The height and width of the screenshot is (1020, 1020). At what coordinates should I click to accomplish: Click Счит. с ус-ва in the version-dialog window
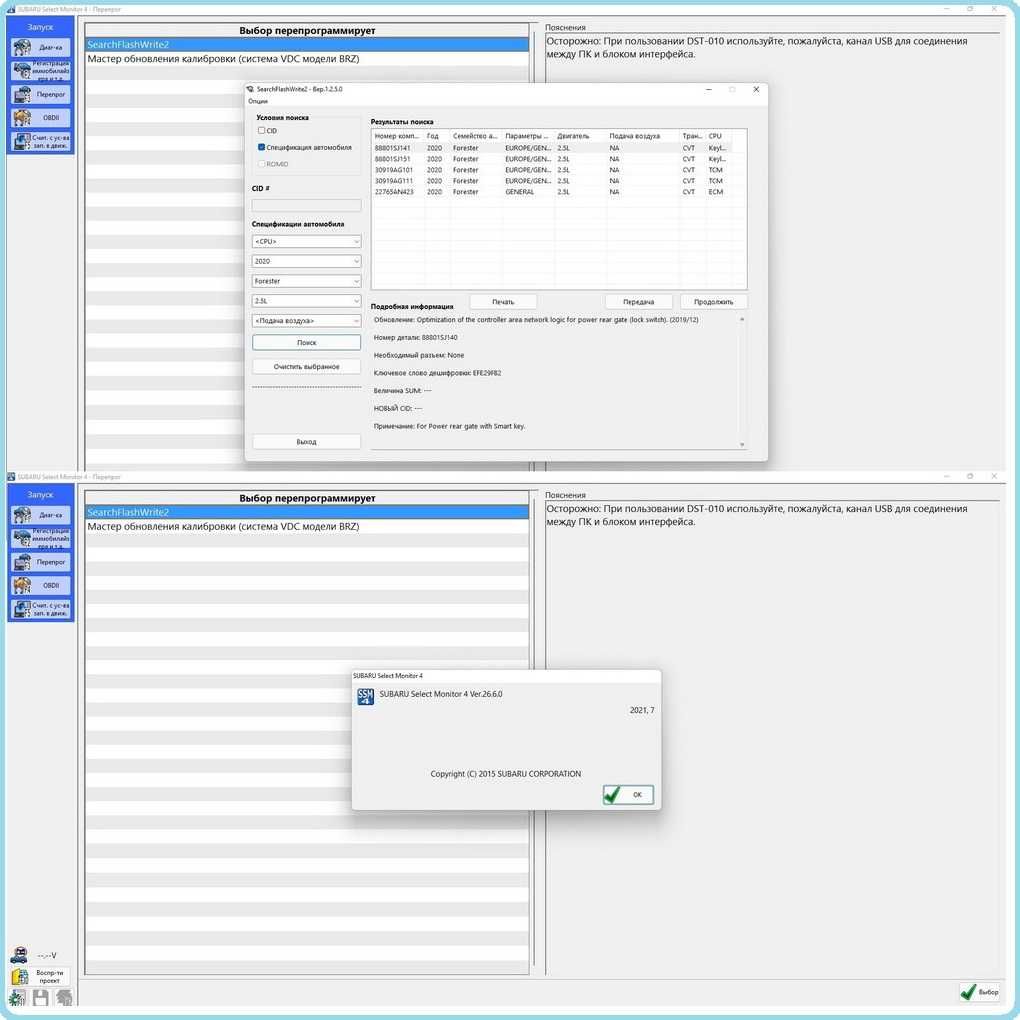[40, 609]
